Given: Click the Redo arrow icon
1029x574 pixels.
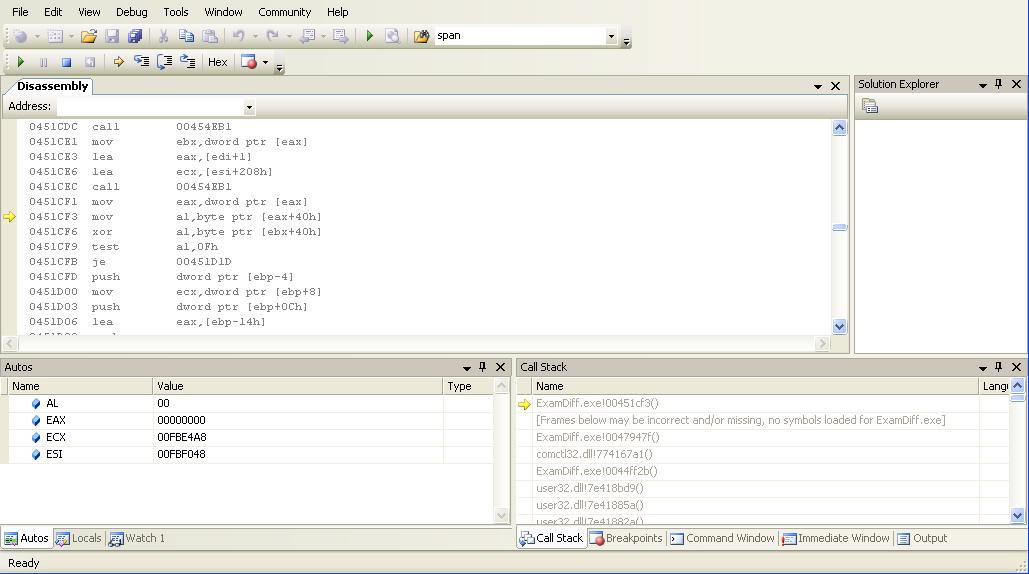Looking at the screenshot, I should pos(272,36).
